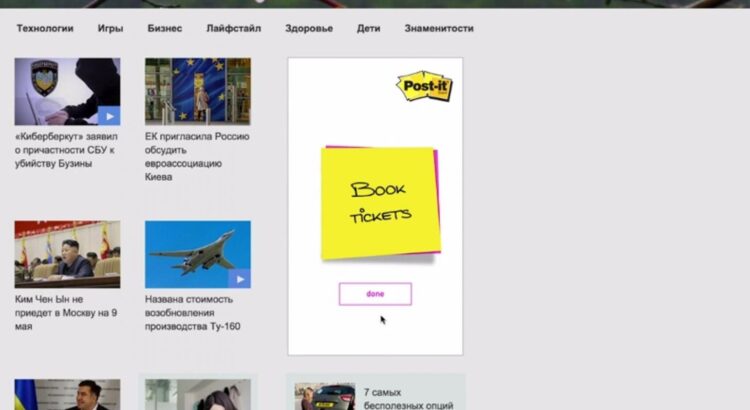Open the Игры category
This screenshot has width=750, height=410.
110,28
